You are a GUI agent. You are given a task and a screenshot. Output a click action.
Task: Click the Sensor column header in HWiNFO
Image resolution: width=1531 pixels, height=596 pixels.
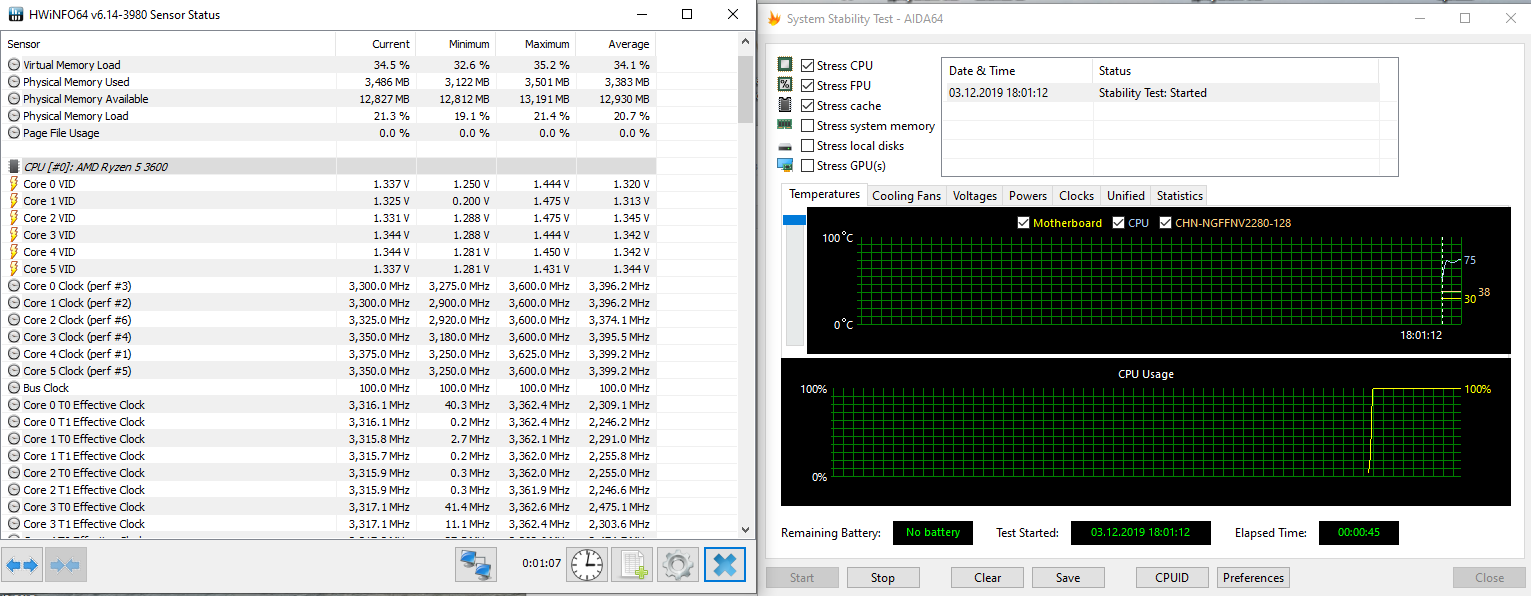[169, 44]
